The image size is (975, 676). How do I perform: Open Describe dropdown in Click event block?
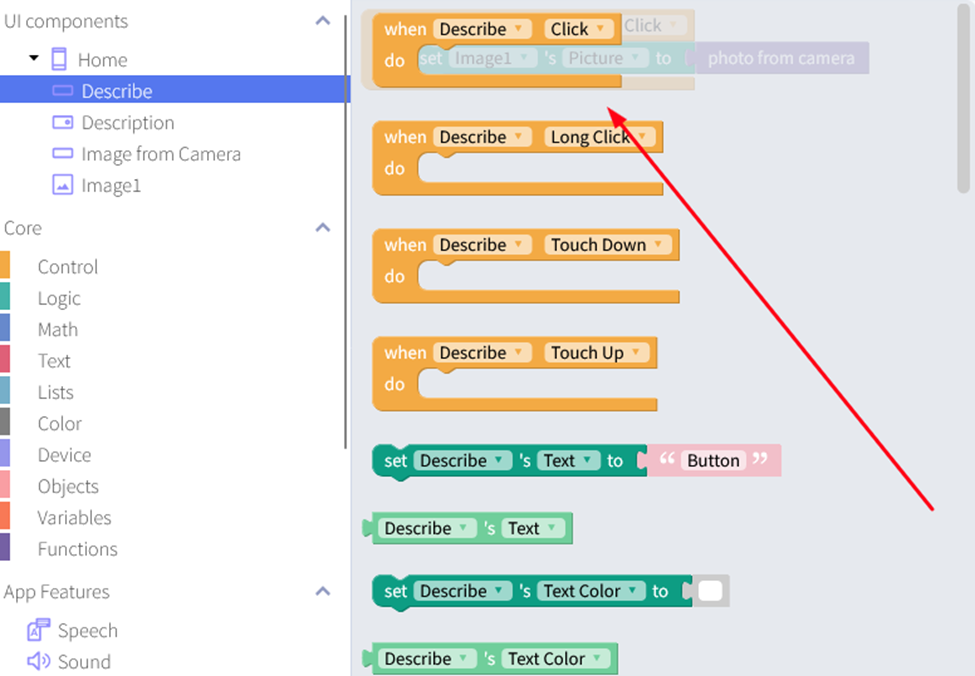(482, 29)
